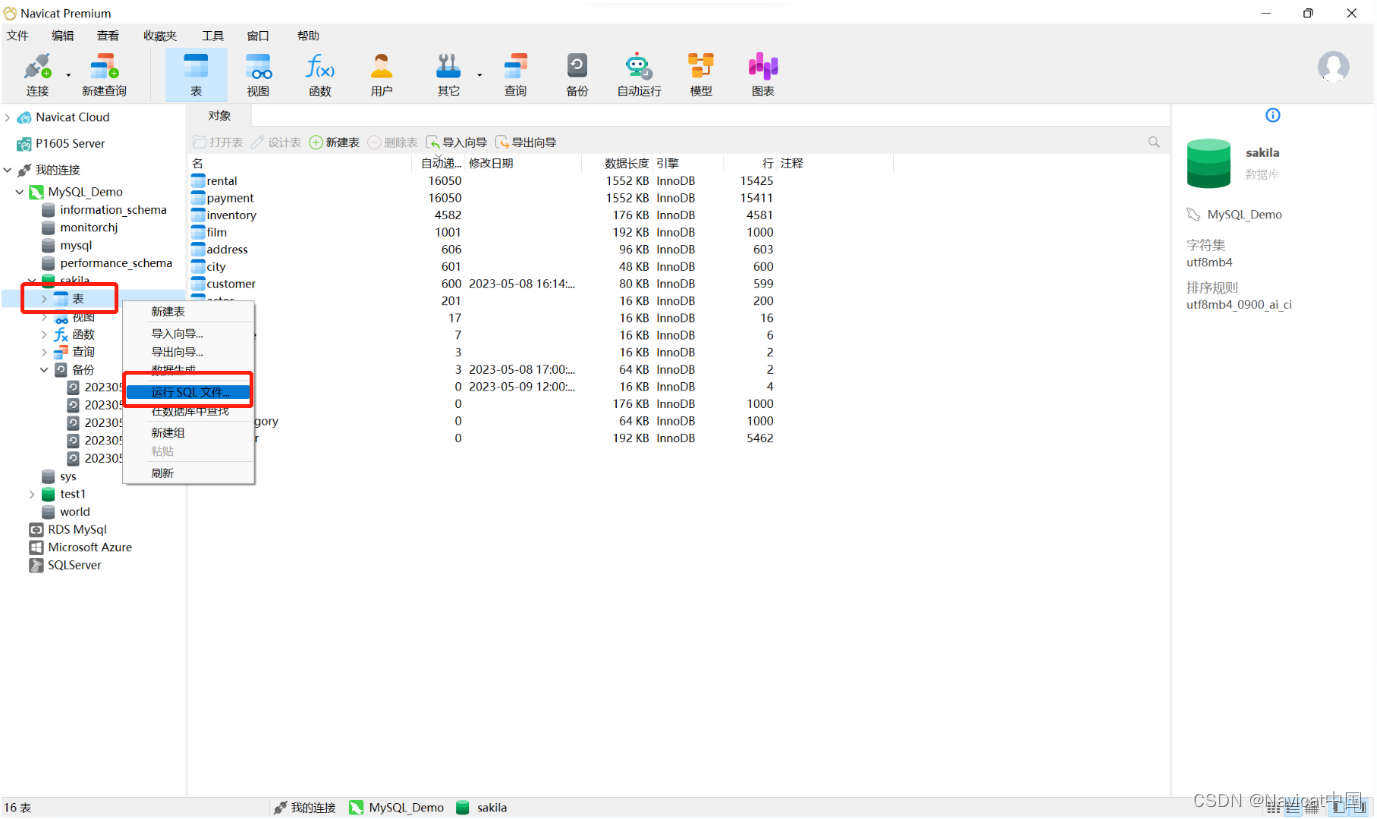Click 新建表 in the object toolbar

tap(334, 142)
